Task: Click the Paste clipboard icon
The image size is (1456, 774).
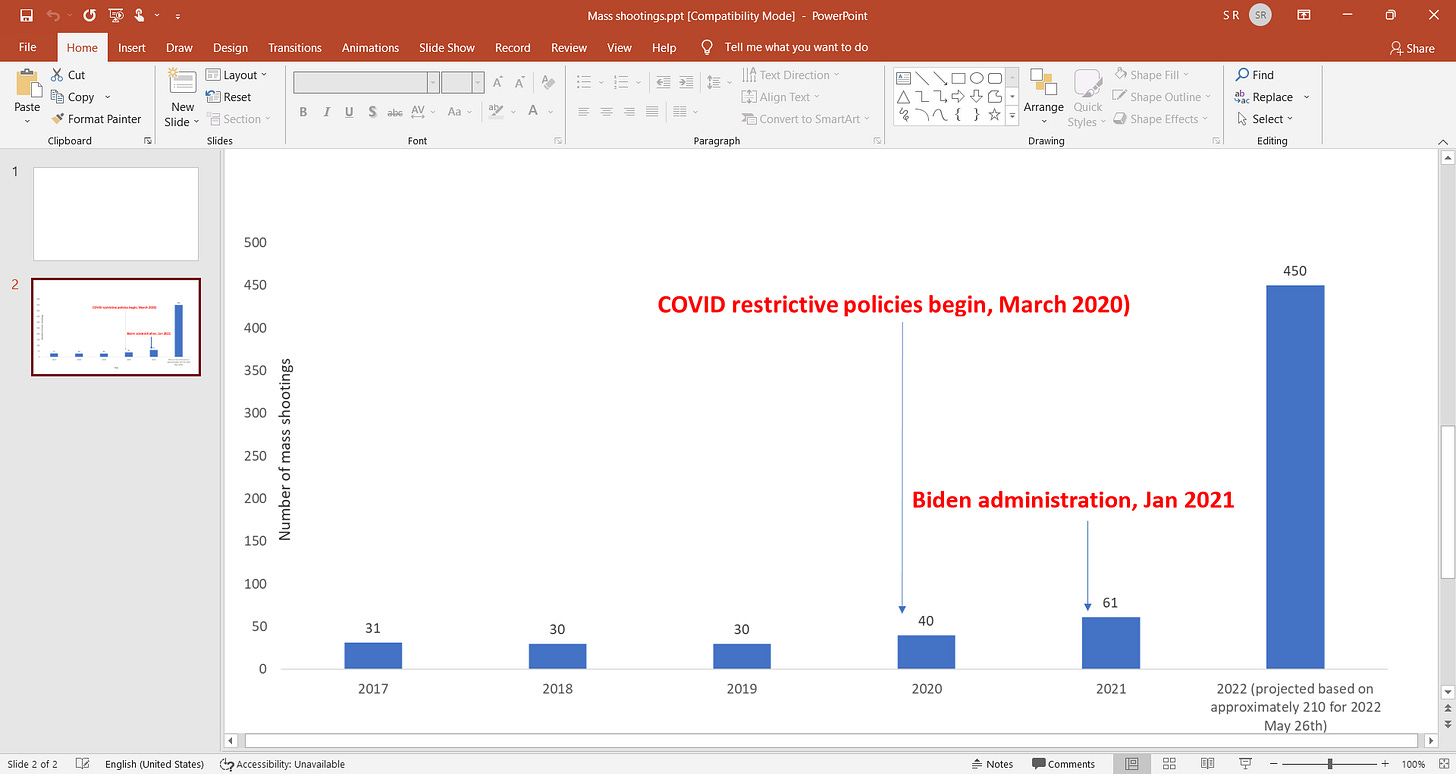Action: tap(27, 83)
